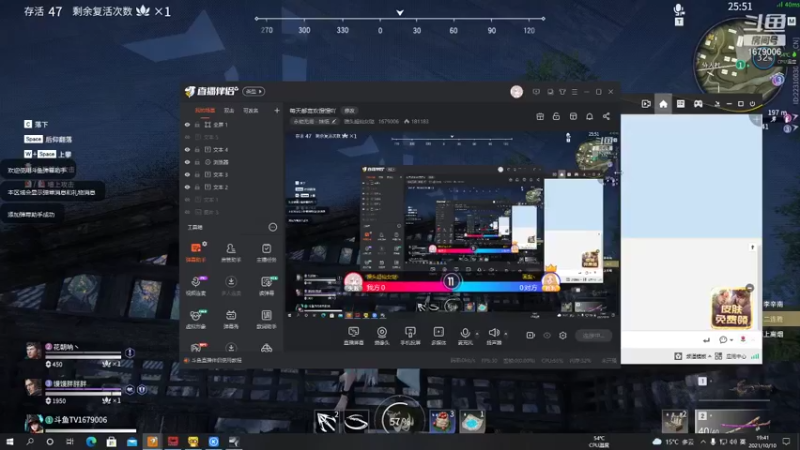Open speaker dropdown arrow
Viewport: 800px width, 450px height.
506,334
